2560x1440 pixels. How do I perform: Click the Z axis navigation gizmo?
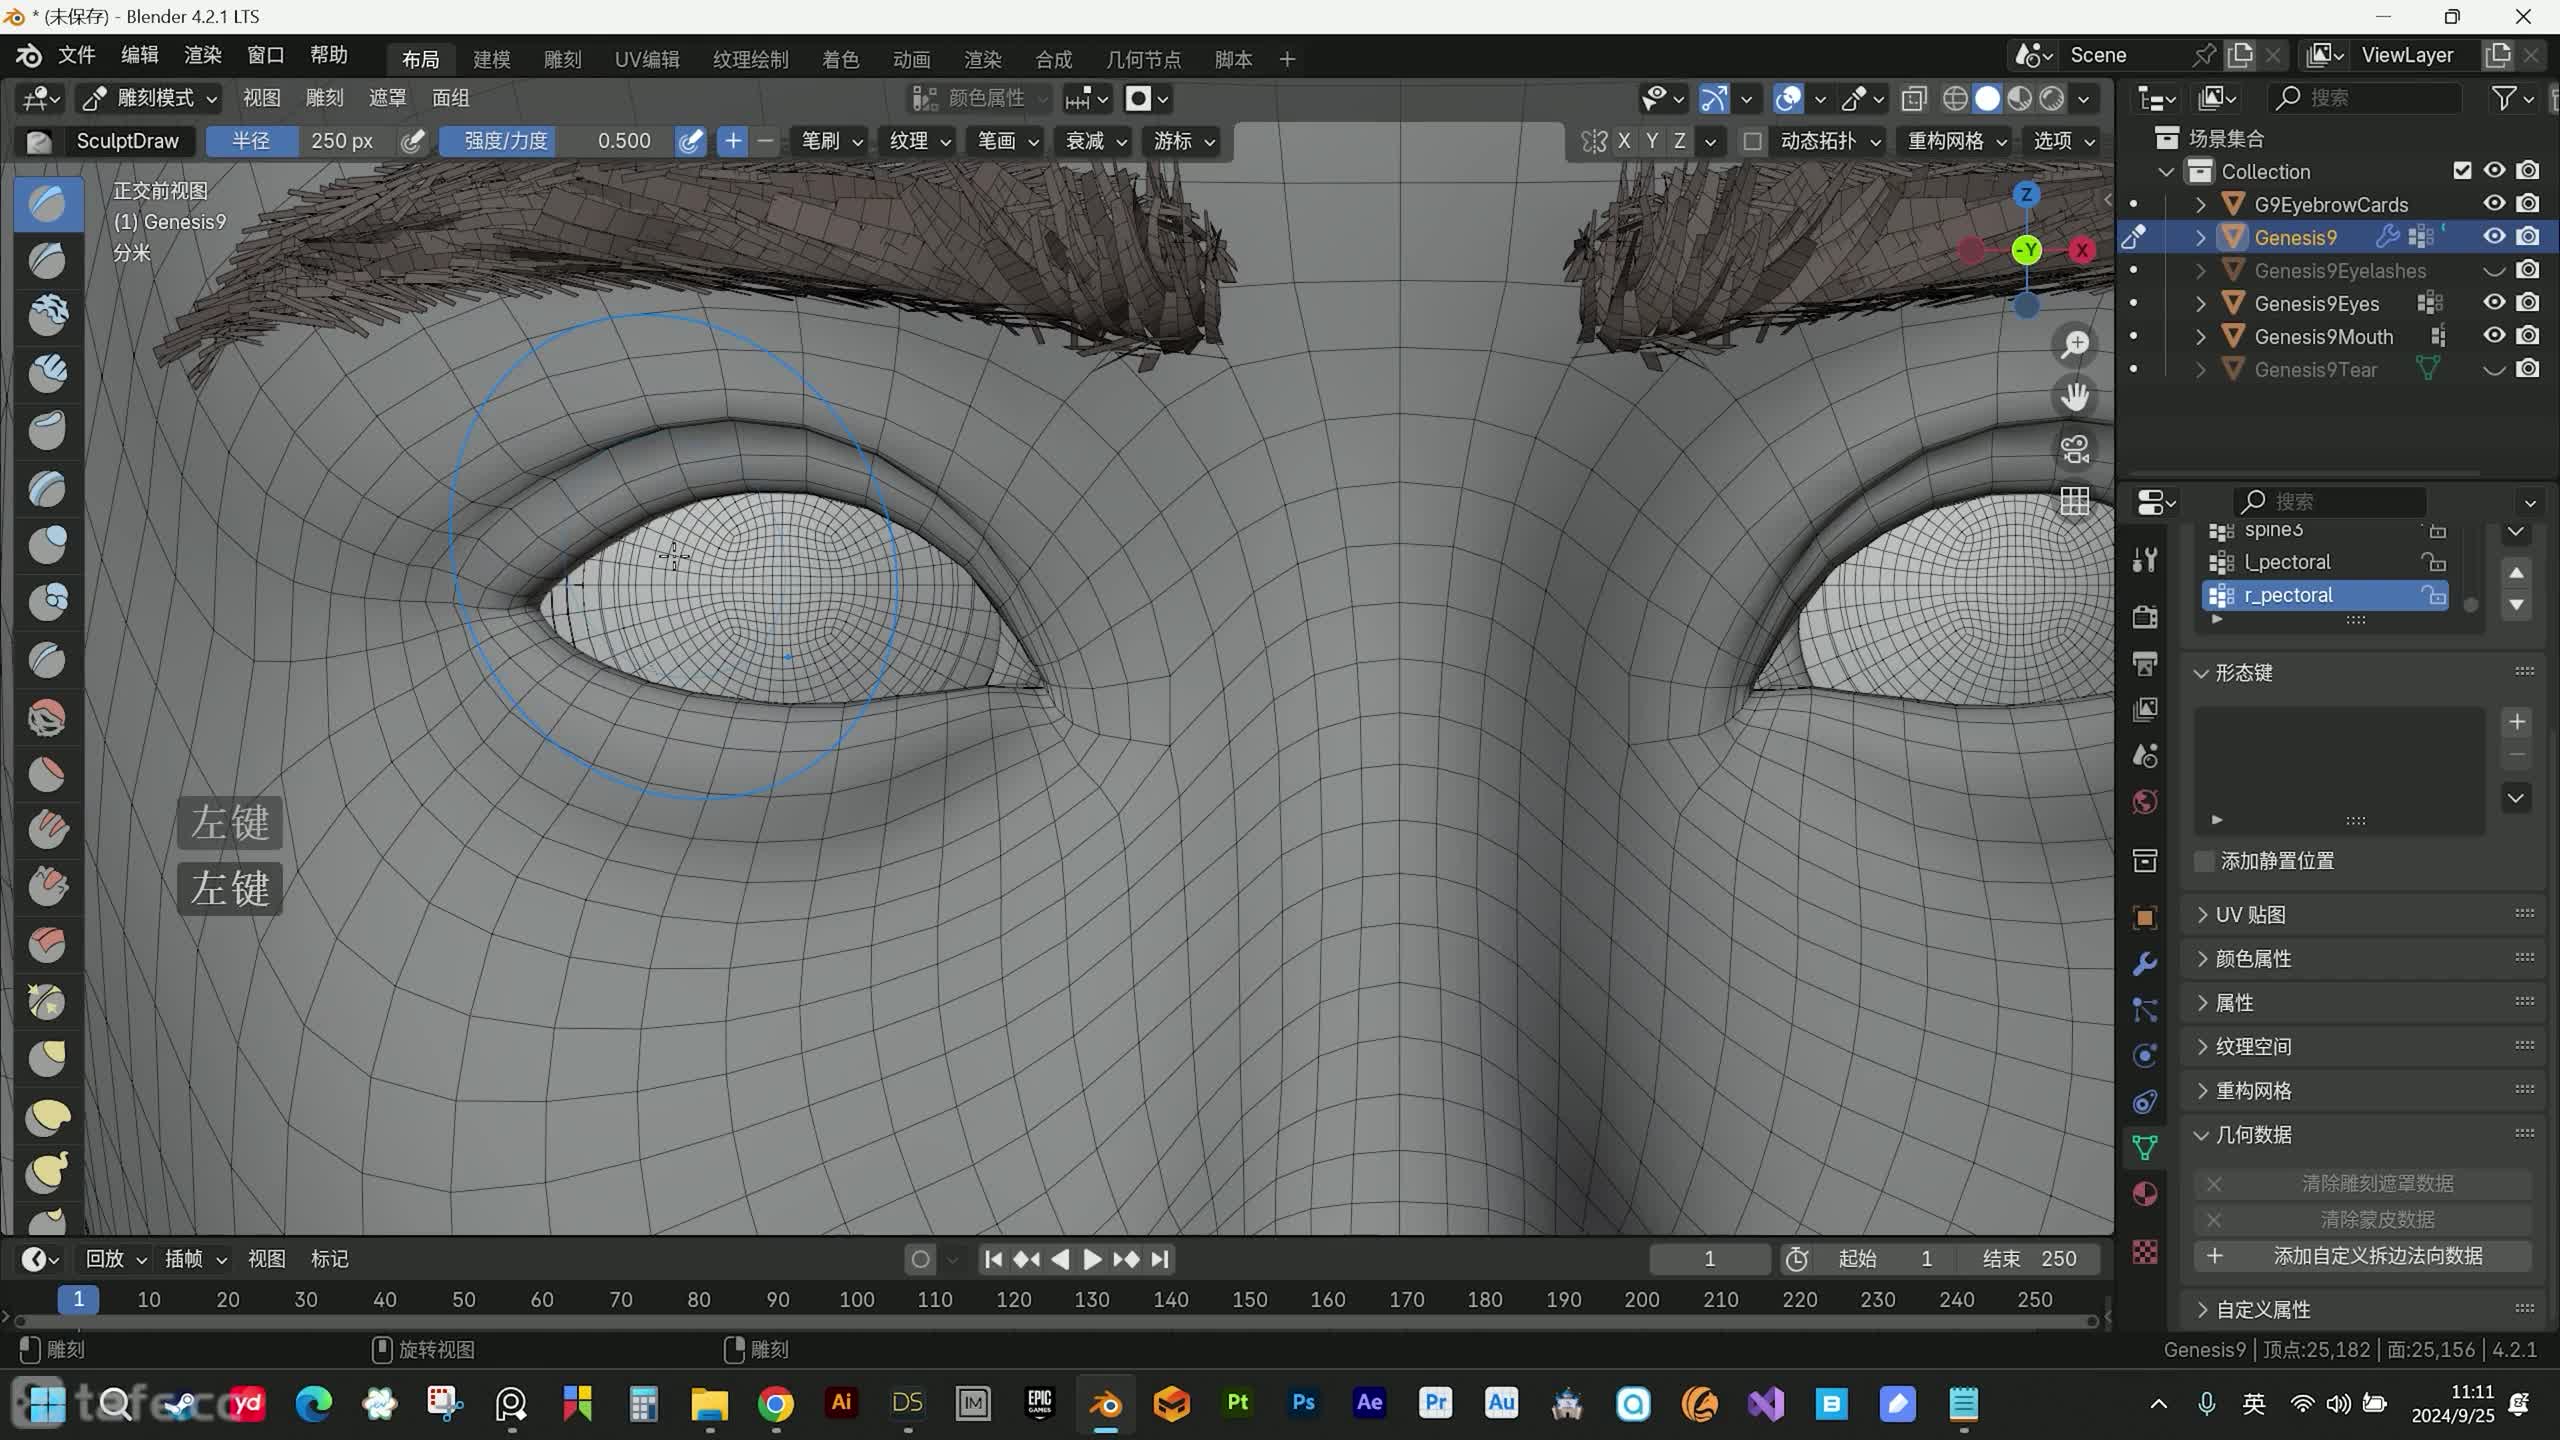(2026, 194)
